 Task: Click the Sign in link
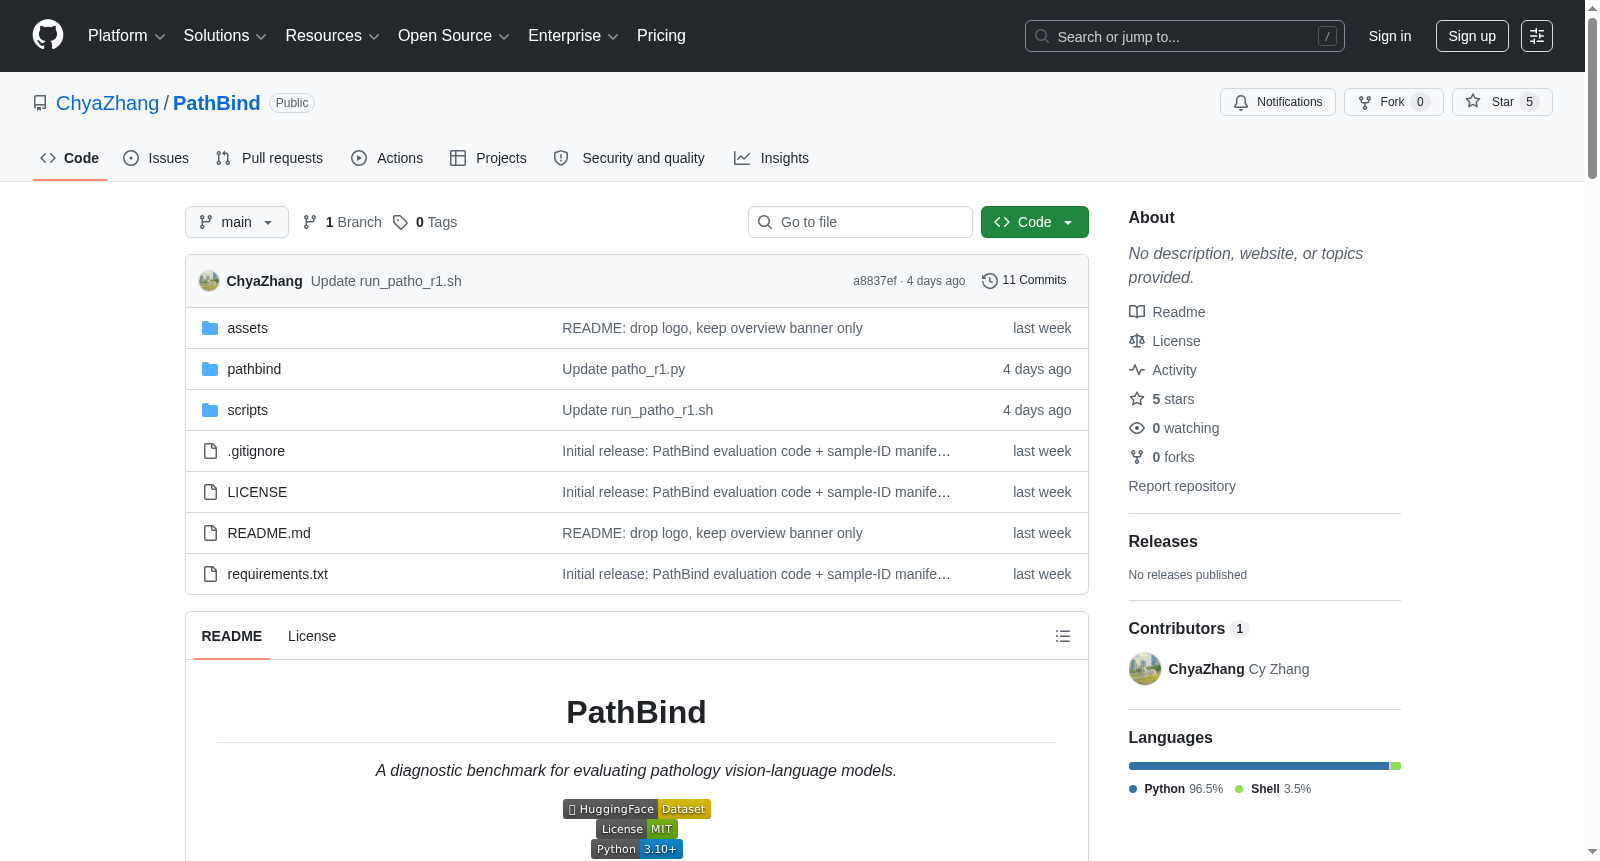point(1390,36)
